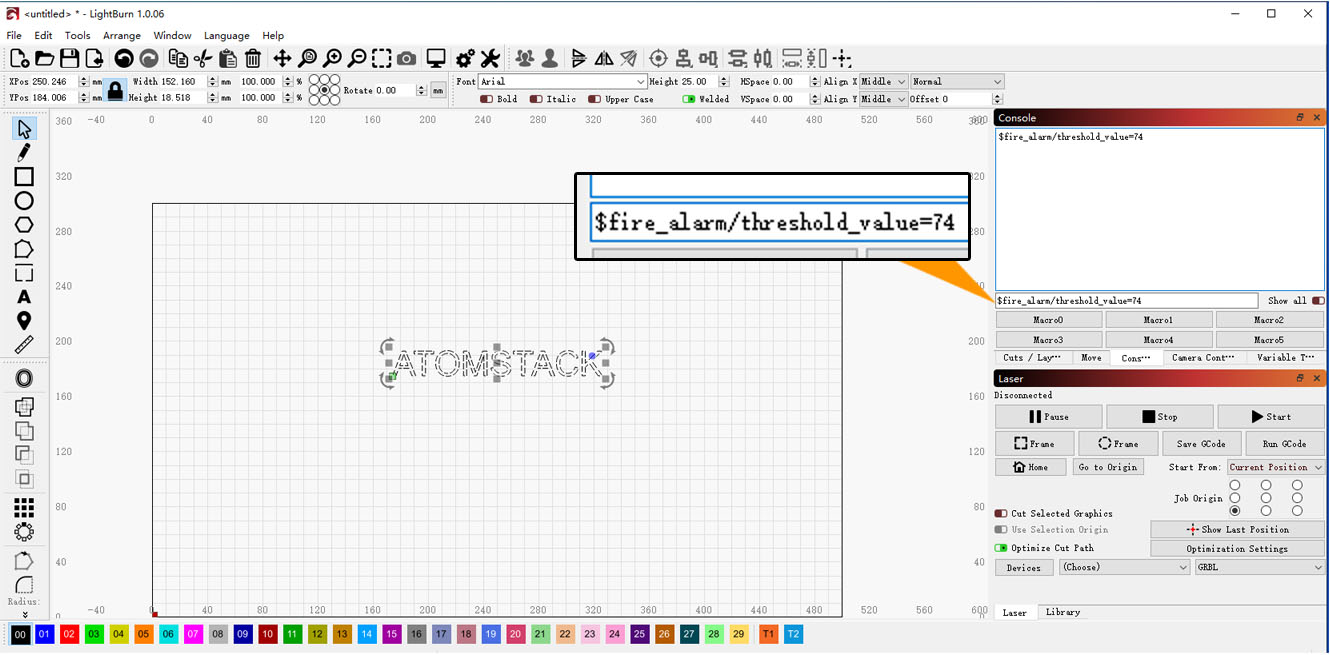Expand the GRBL controller dropdown
This screenshot has width=1330, height=655.
point(1260,567)
